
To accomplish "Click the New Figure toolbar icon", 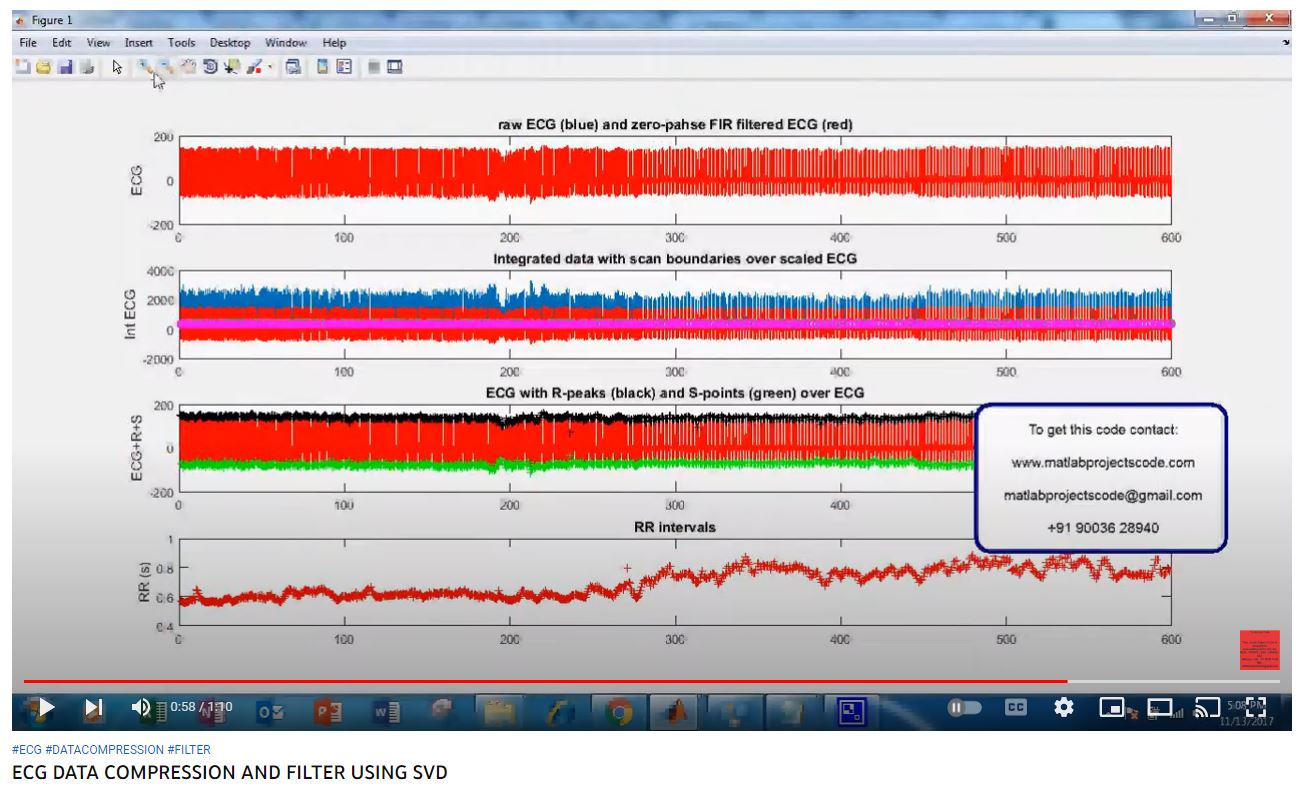I will click(22, 67).
